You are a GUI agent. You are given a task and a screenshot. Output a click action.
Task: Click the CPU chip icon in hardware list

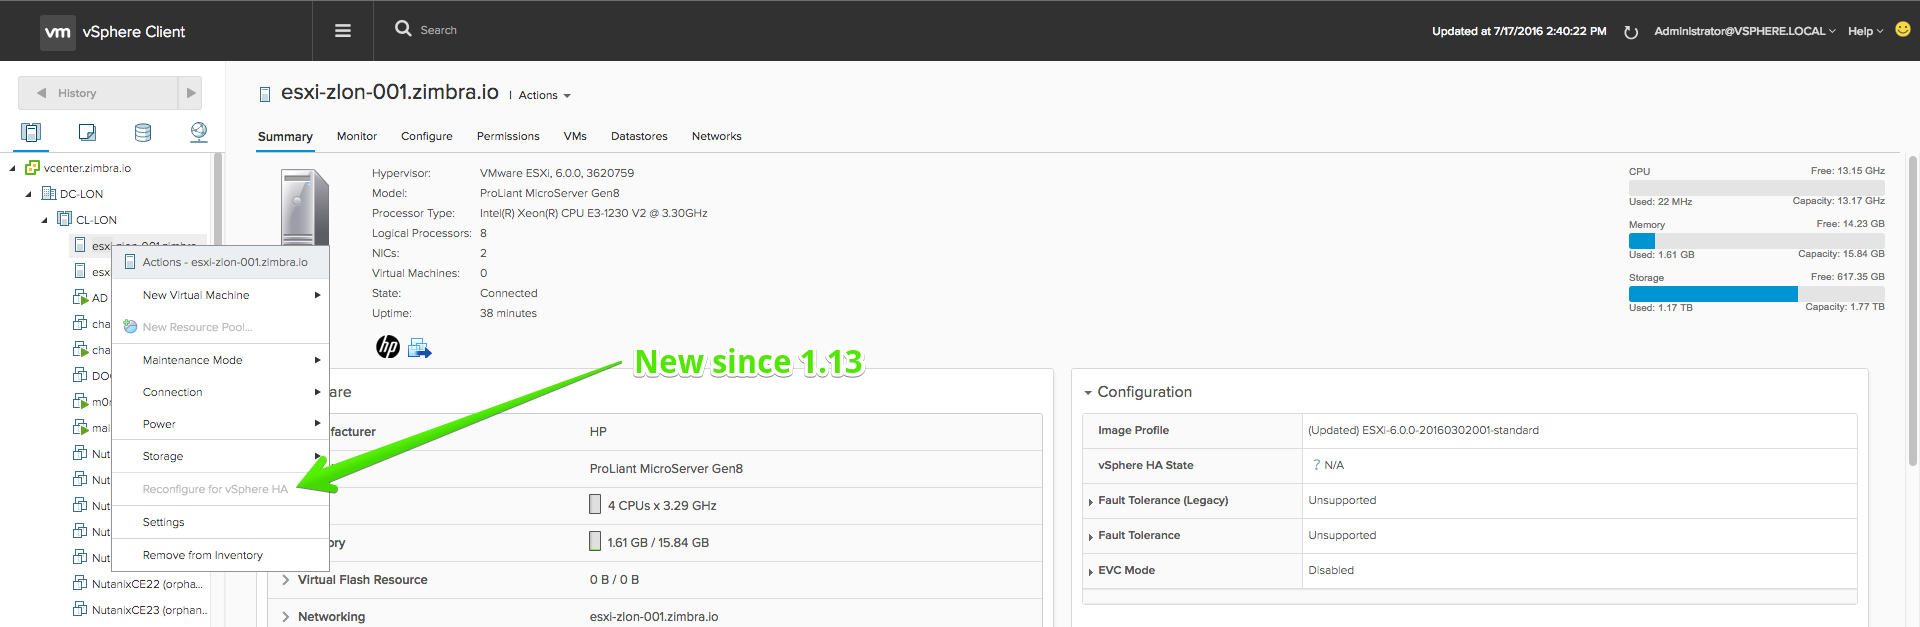tap(595, 505)
